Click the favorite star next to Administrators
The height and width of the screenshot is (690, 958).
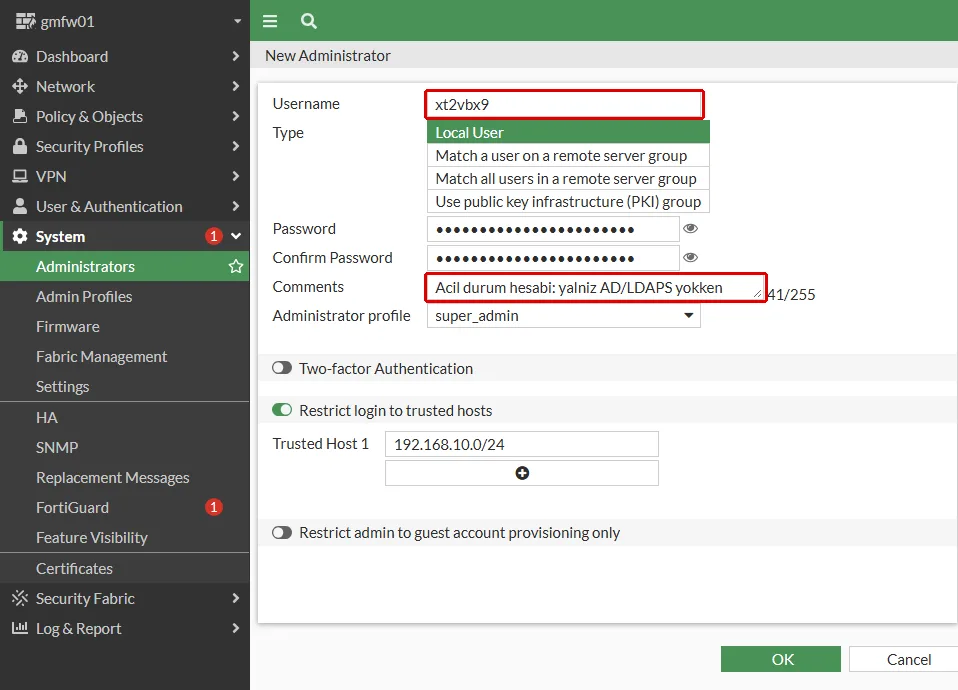(236, 266)
